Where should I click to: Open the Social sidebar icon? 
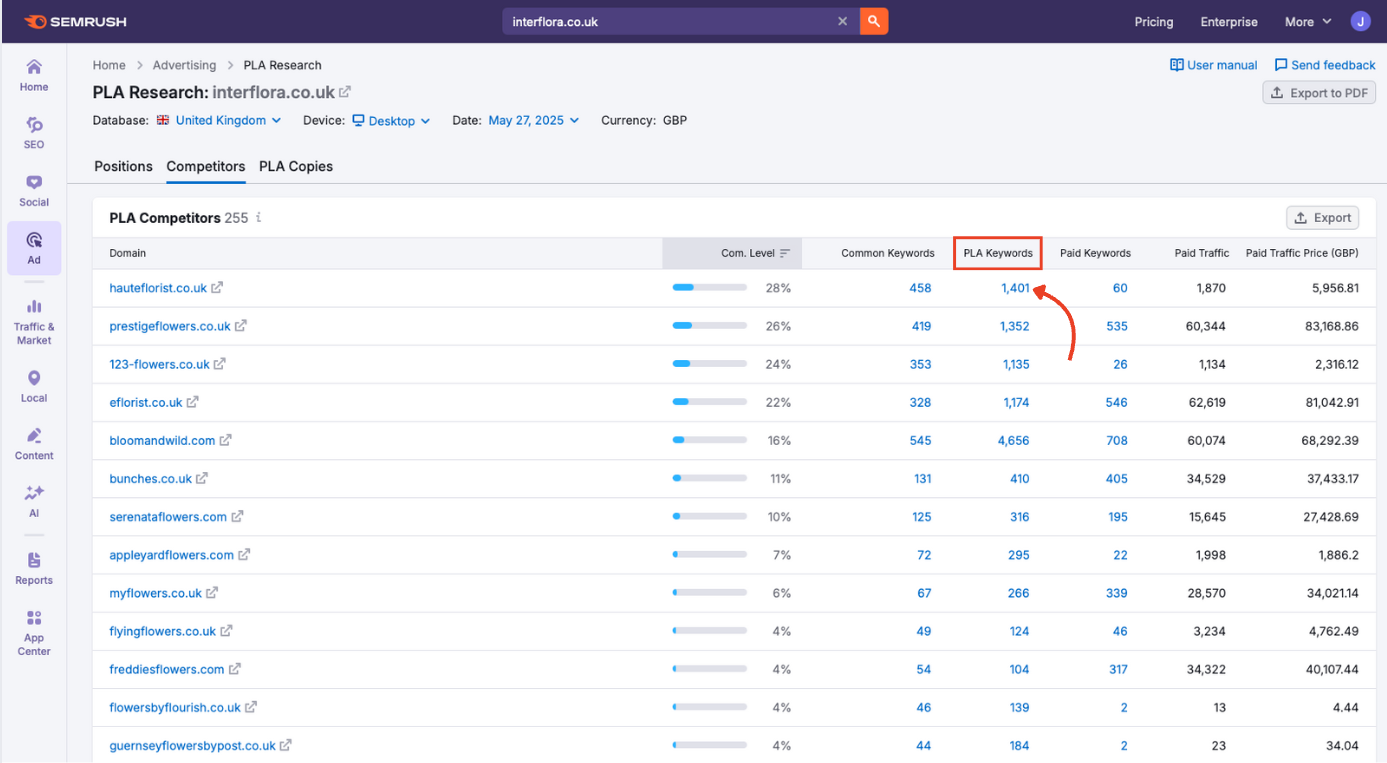(x=34, y=190)
